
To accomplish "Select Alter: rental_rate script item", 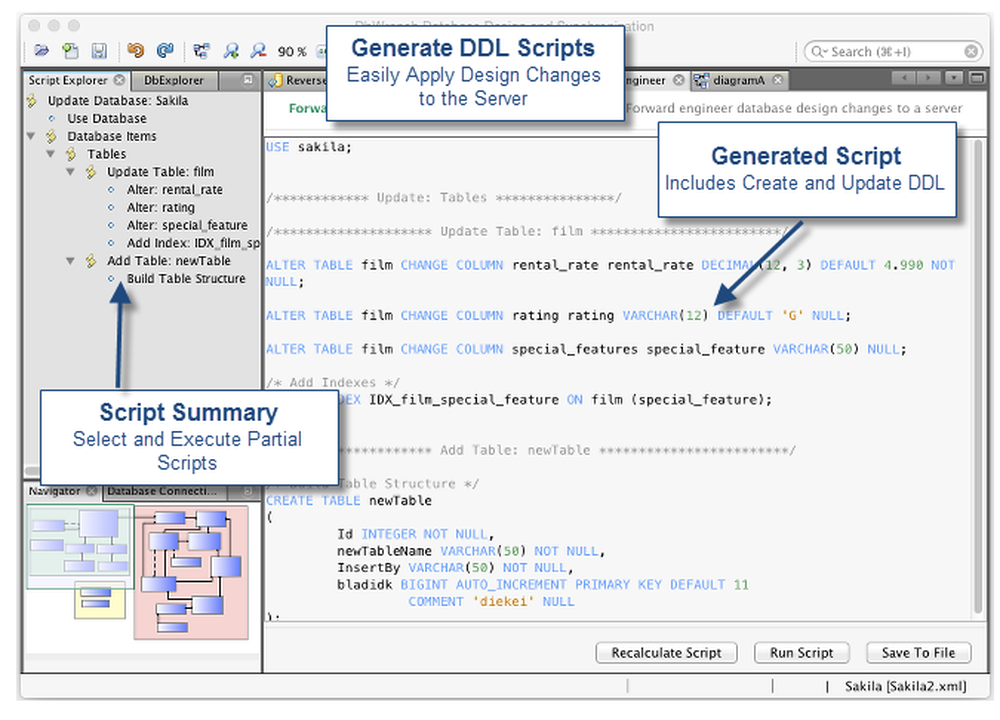I will pyautogui.click(x=175, y=190).
